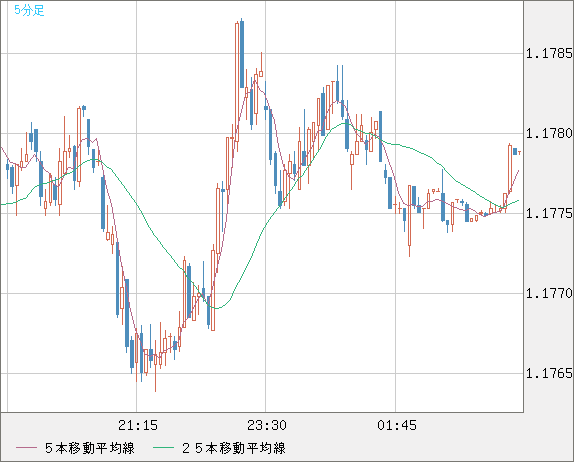
Task: Click the 25本移動平均線 legend text
Action: coord(234,448)
